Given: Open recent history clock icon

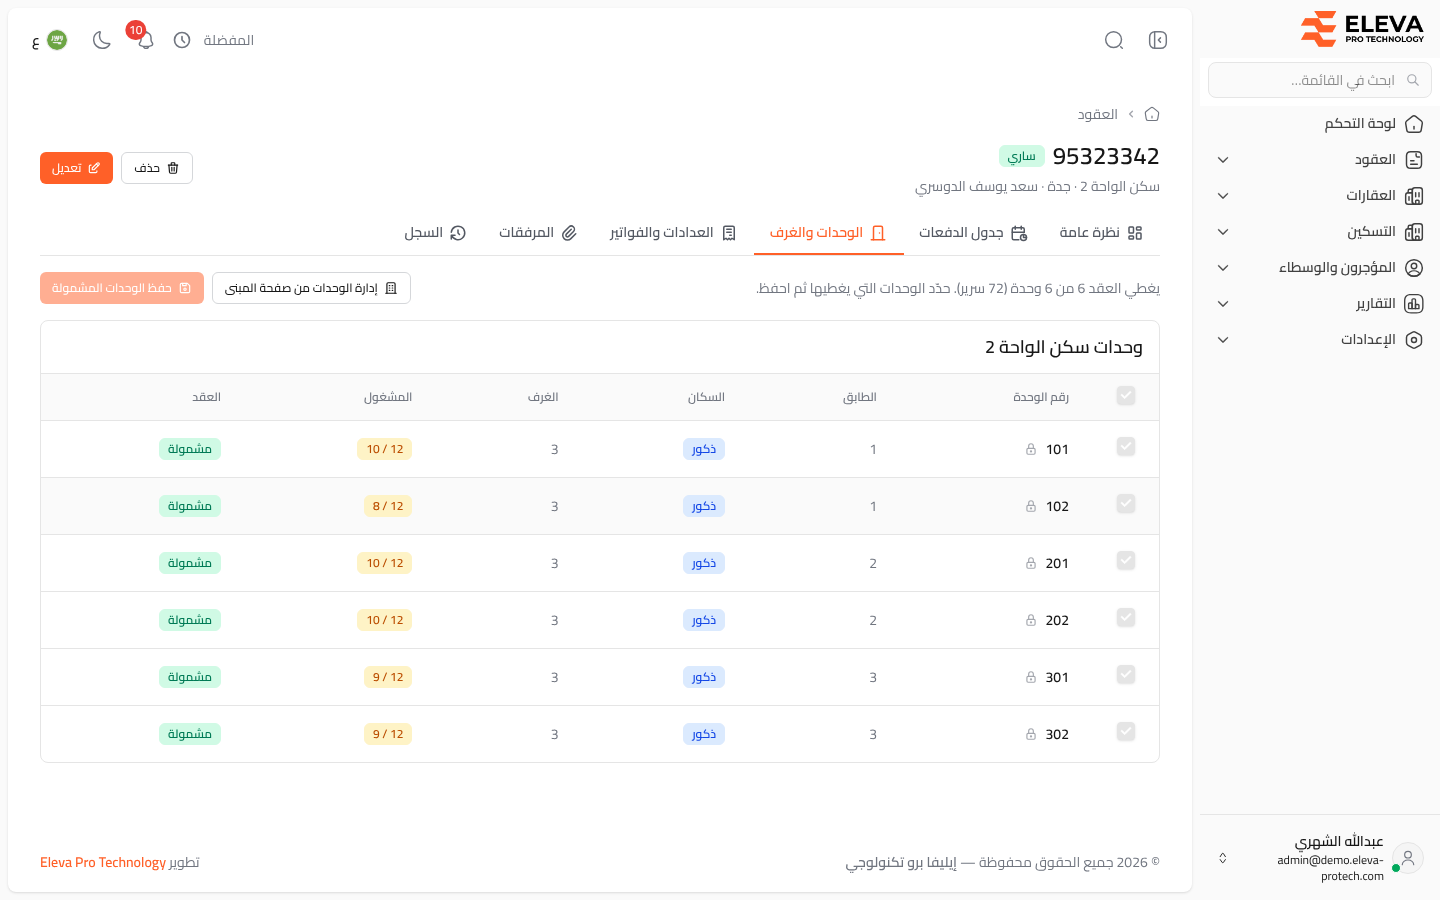Looking at the screenshot, I should pyautogui.click(x=182, y=40).
